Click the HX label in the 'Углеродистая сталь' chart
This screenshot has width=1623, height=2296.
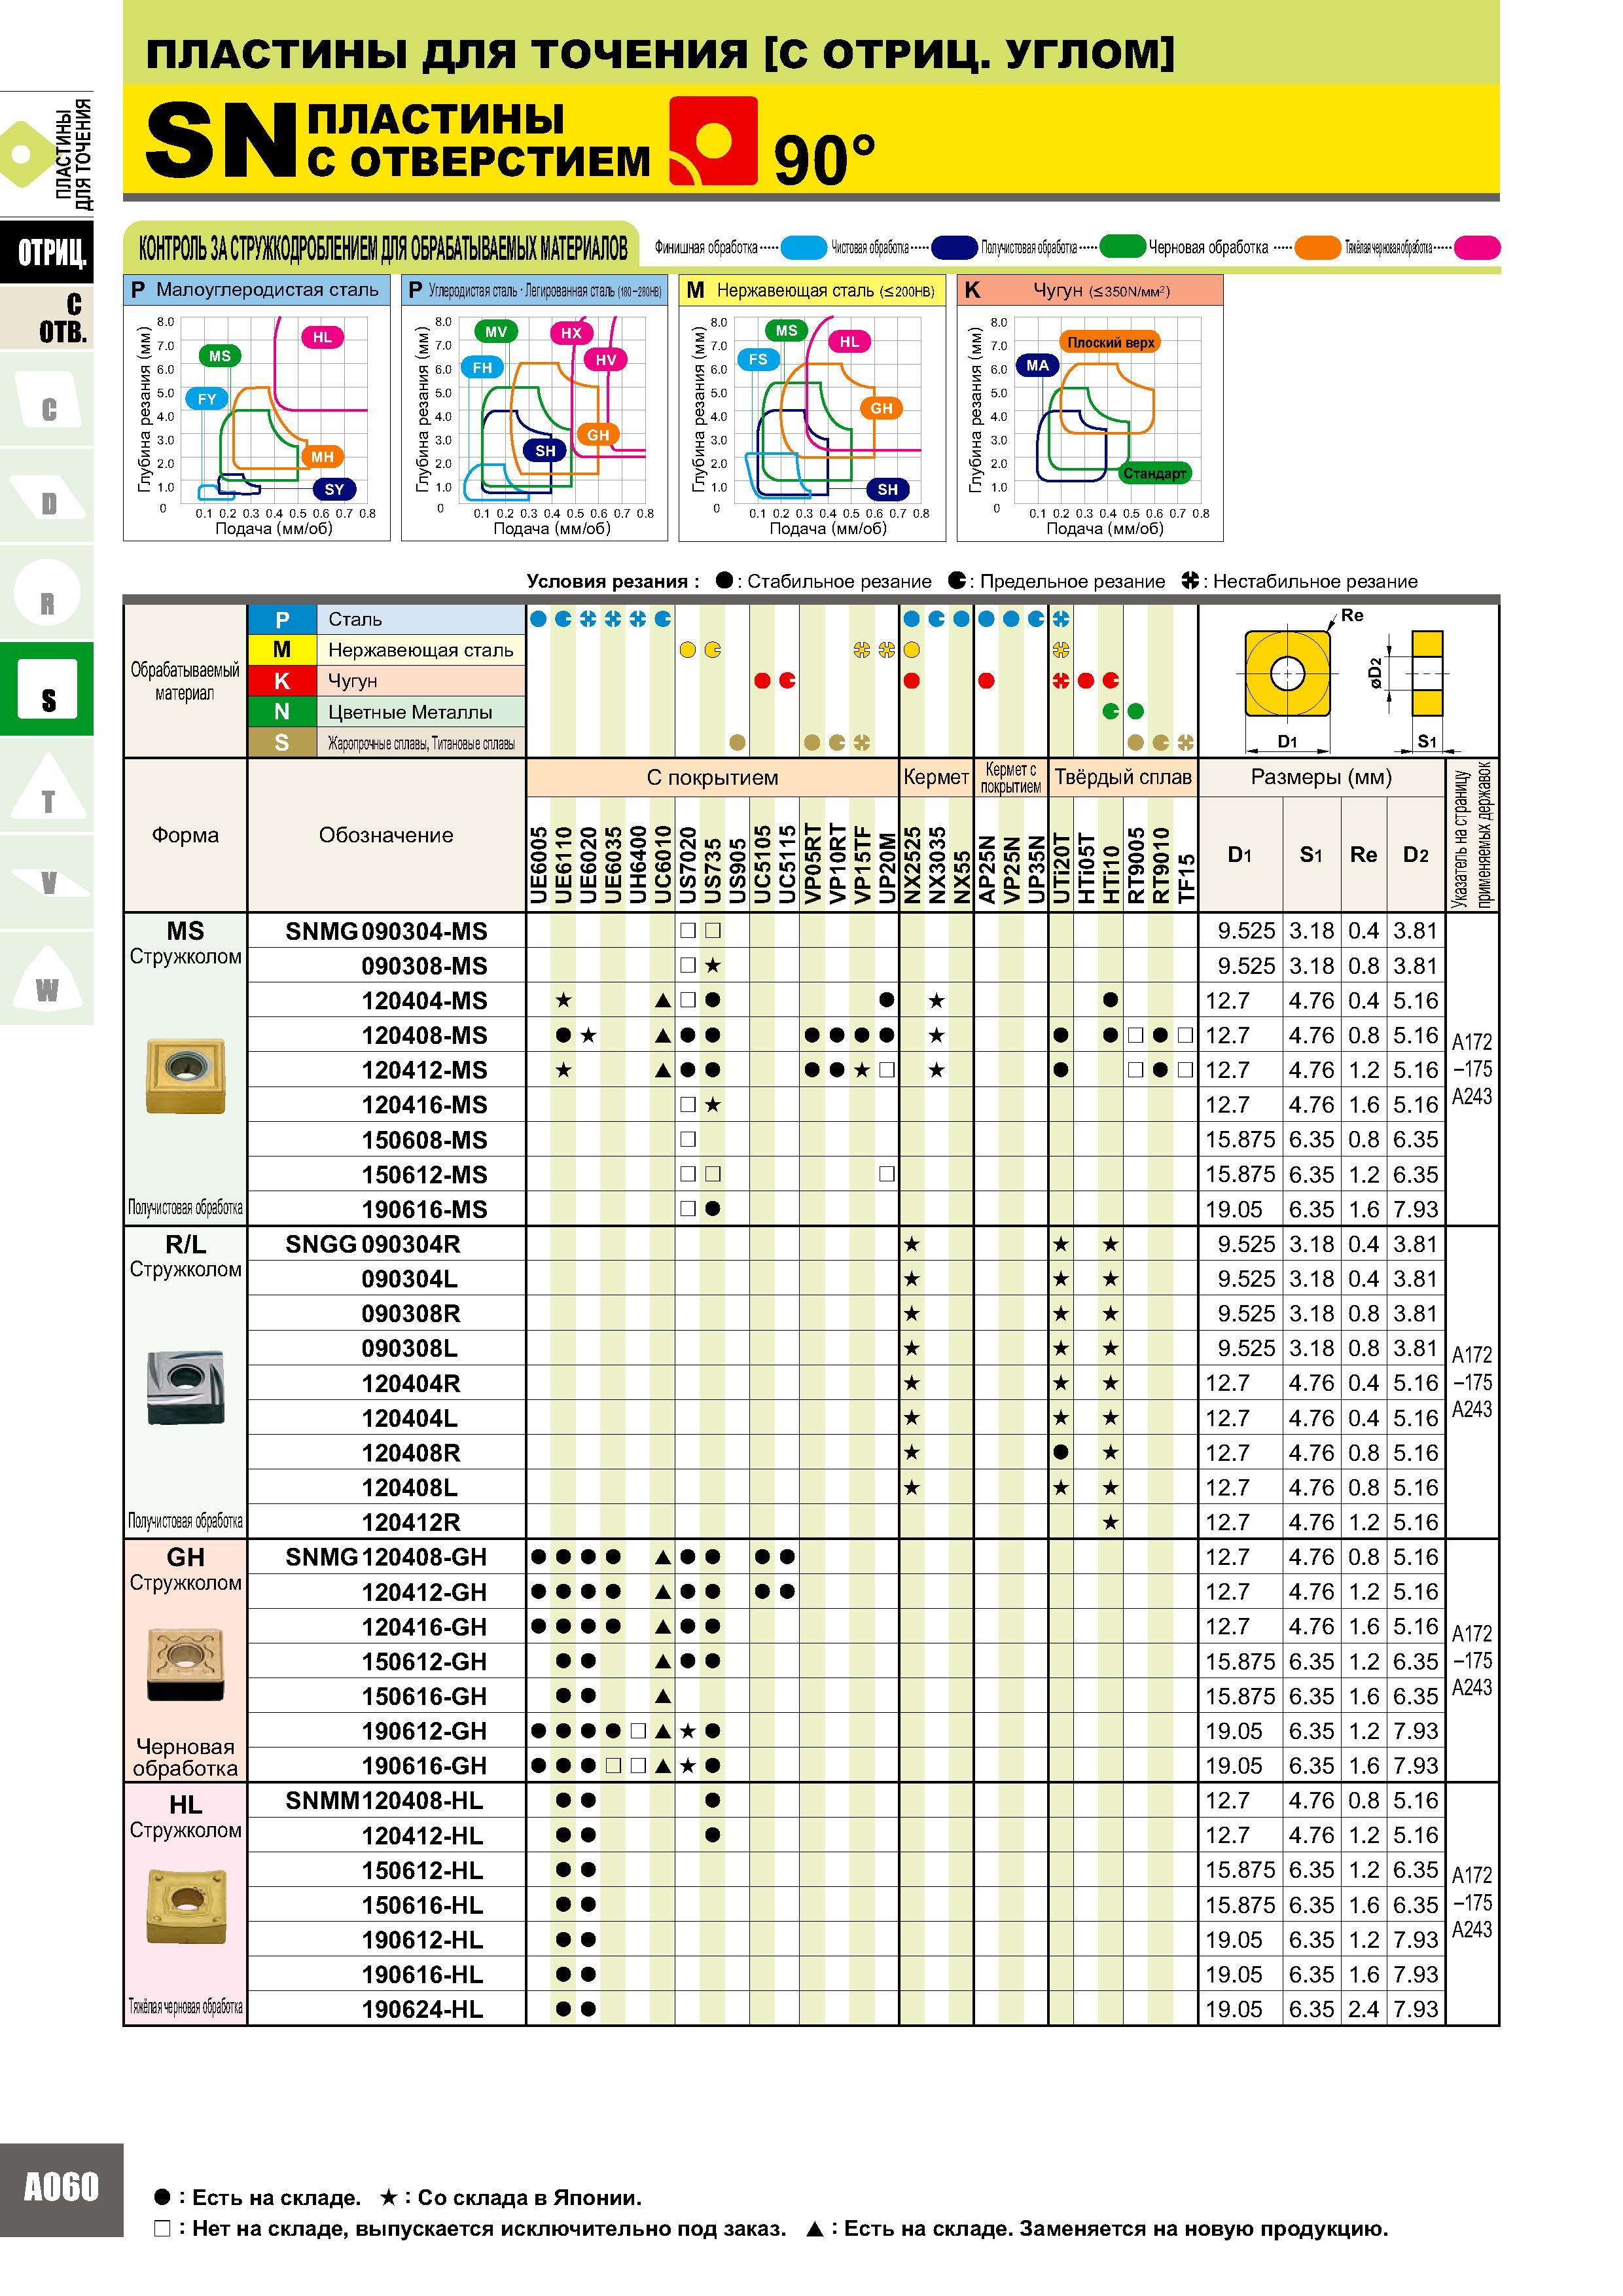click(x=571, y=333)
